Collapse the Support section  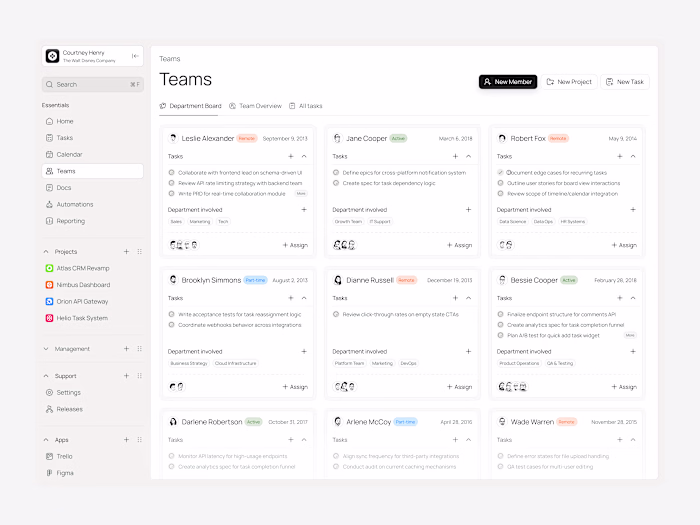pos(46,376)
